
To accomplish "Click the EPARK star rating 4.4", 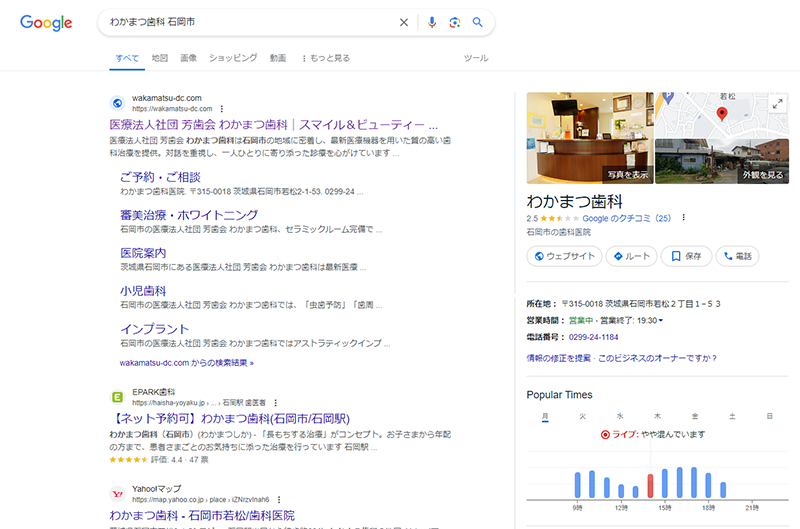I will coord(129,460).
